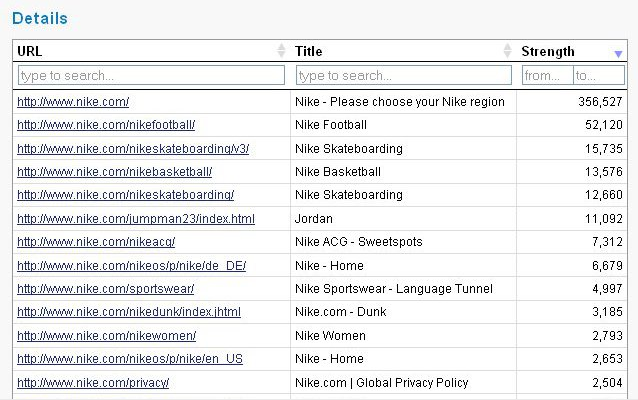This screenshot has width=638, height=400.
Task: Select the strength value 2,653
Action: click(x=607, y=359)
